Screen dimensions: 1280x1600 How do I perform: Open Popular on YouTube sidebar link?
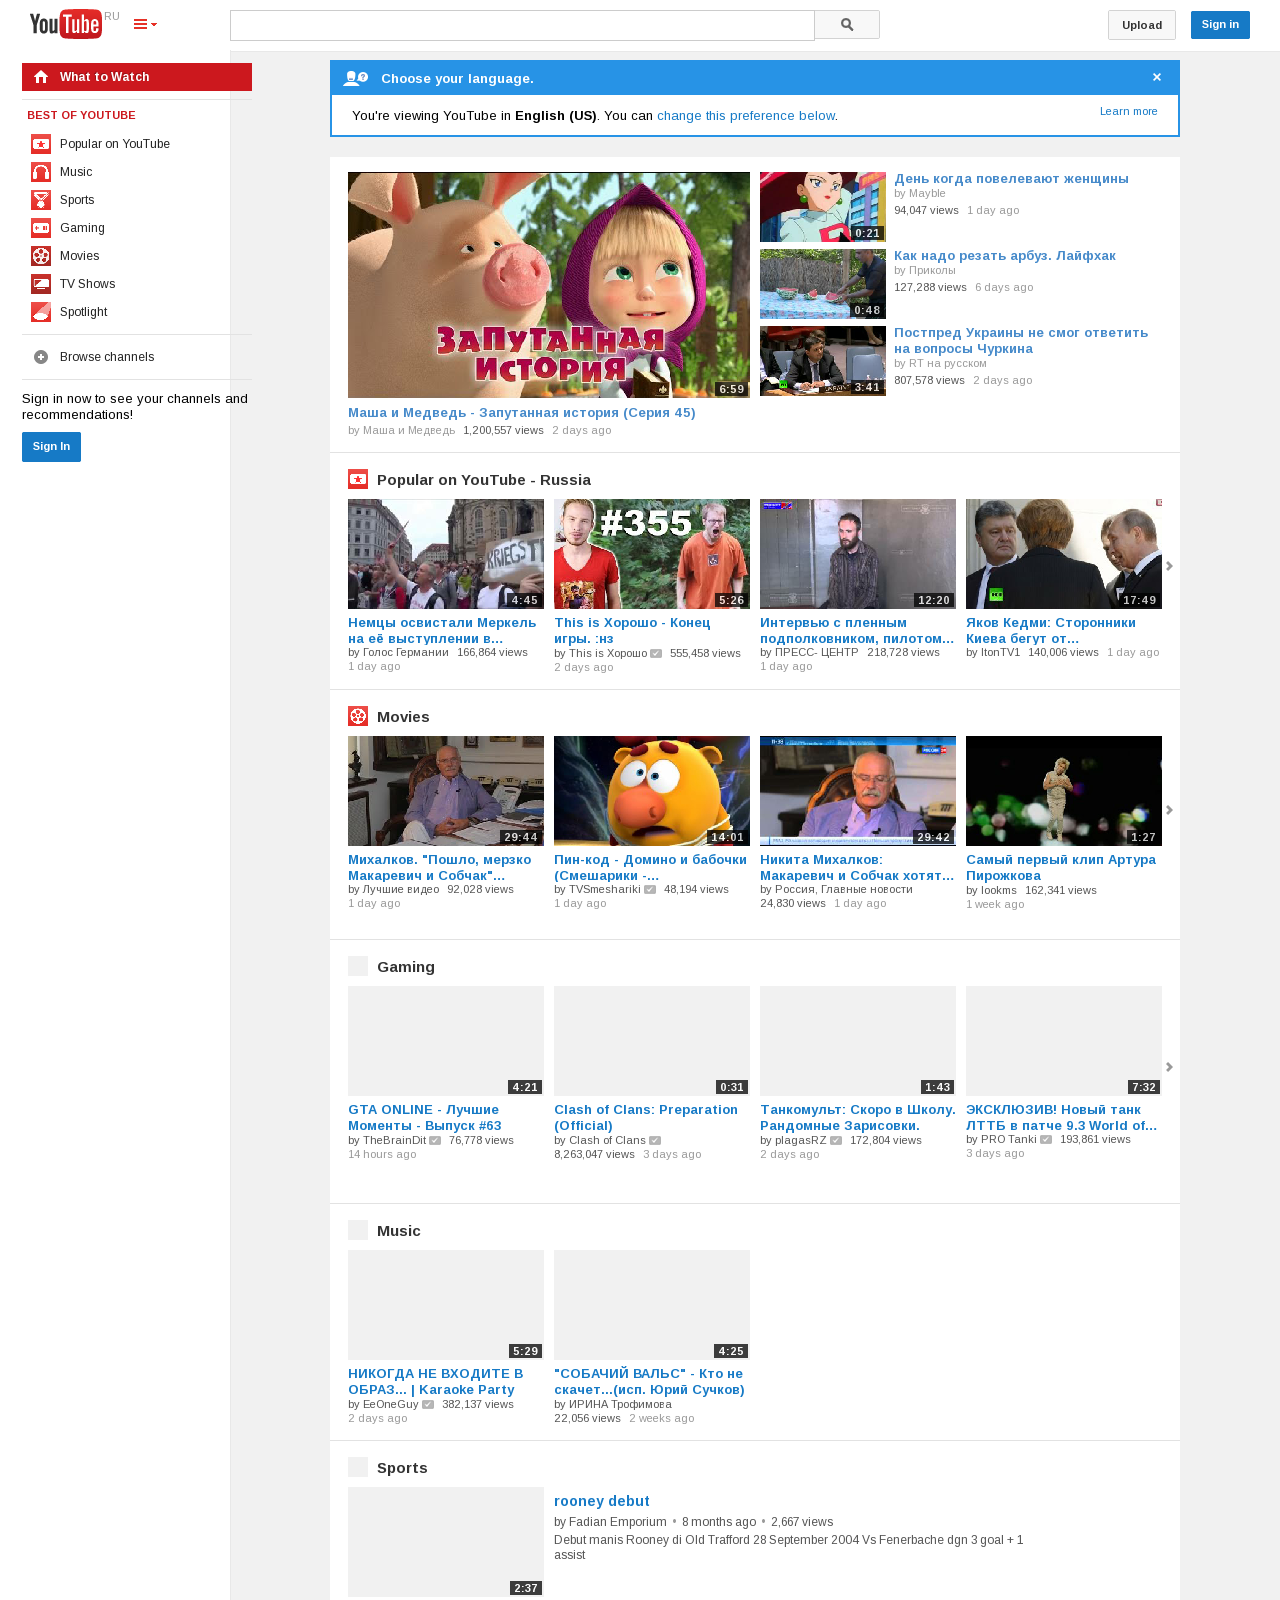pos(115,144)
